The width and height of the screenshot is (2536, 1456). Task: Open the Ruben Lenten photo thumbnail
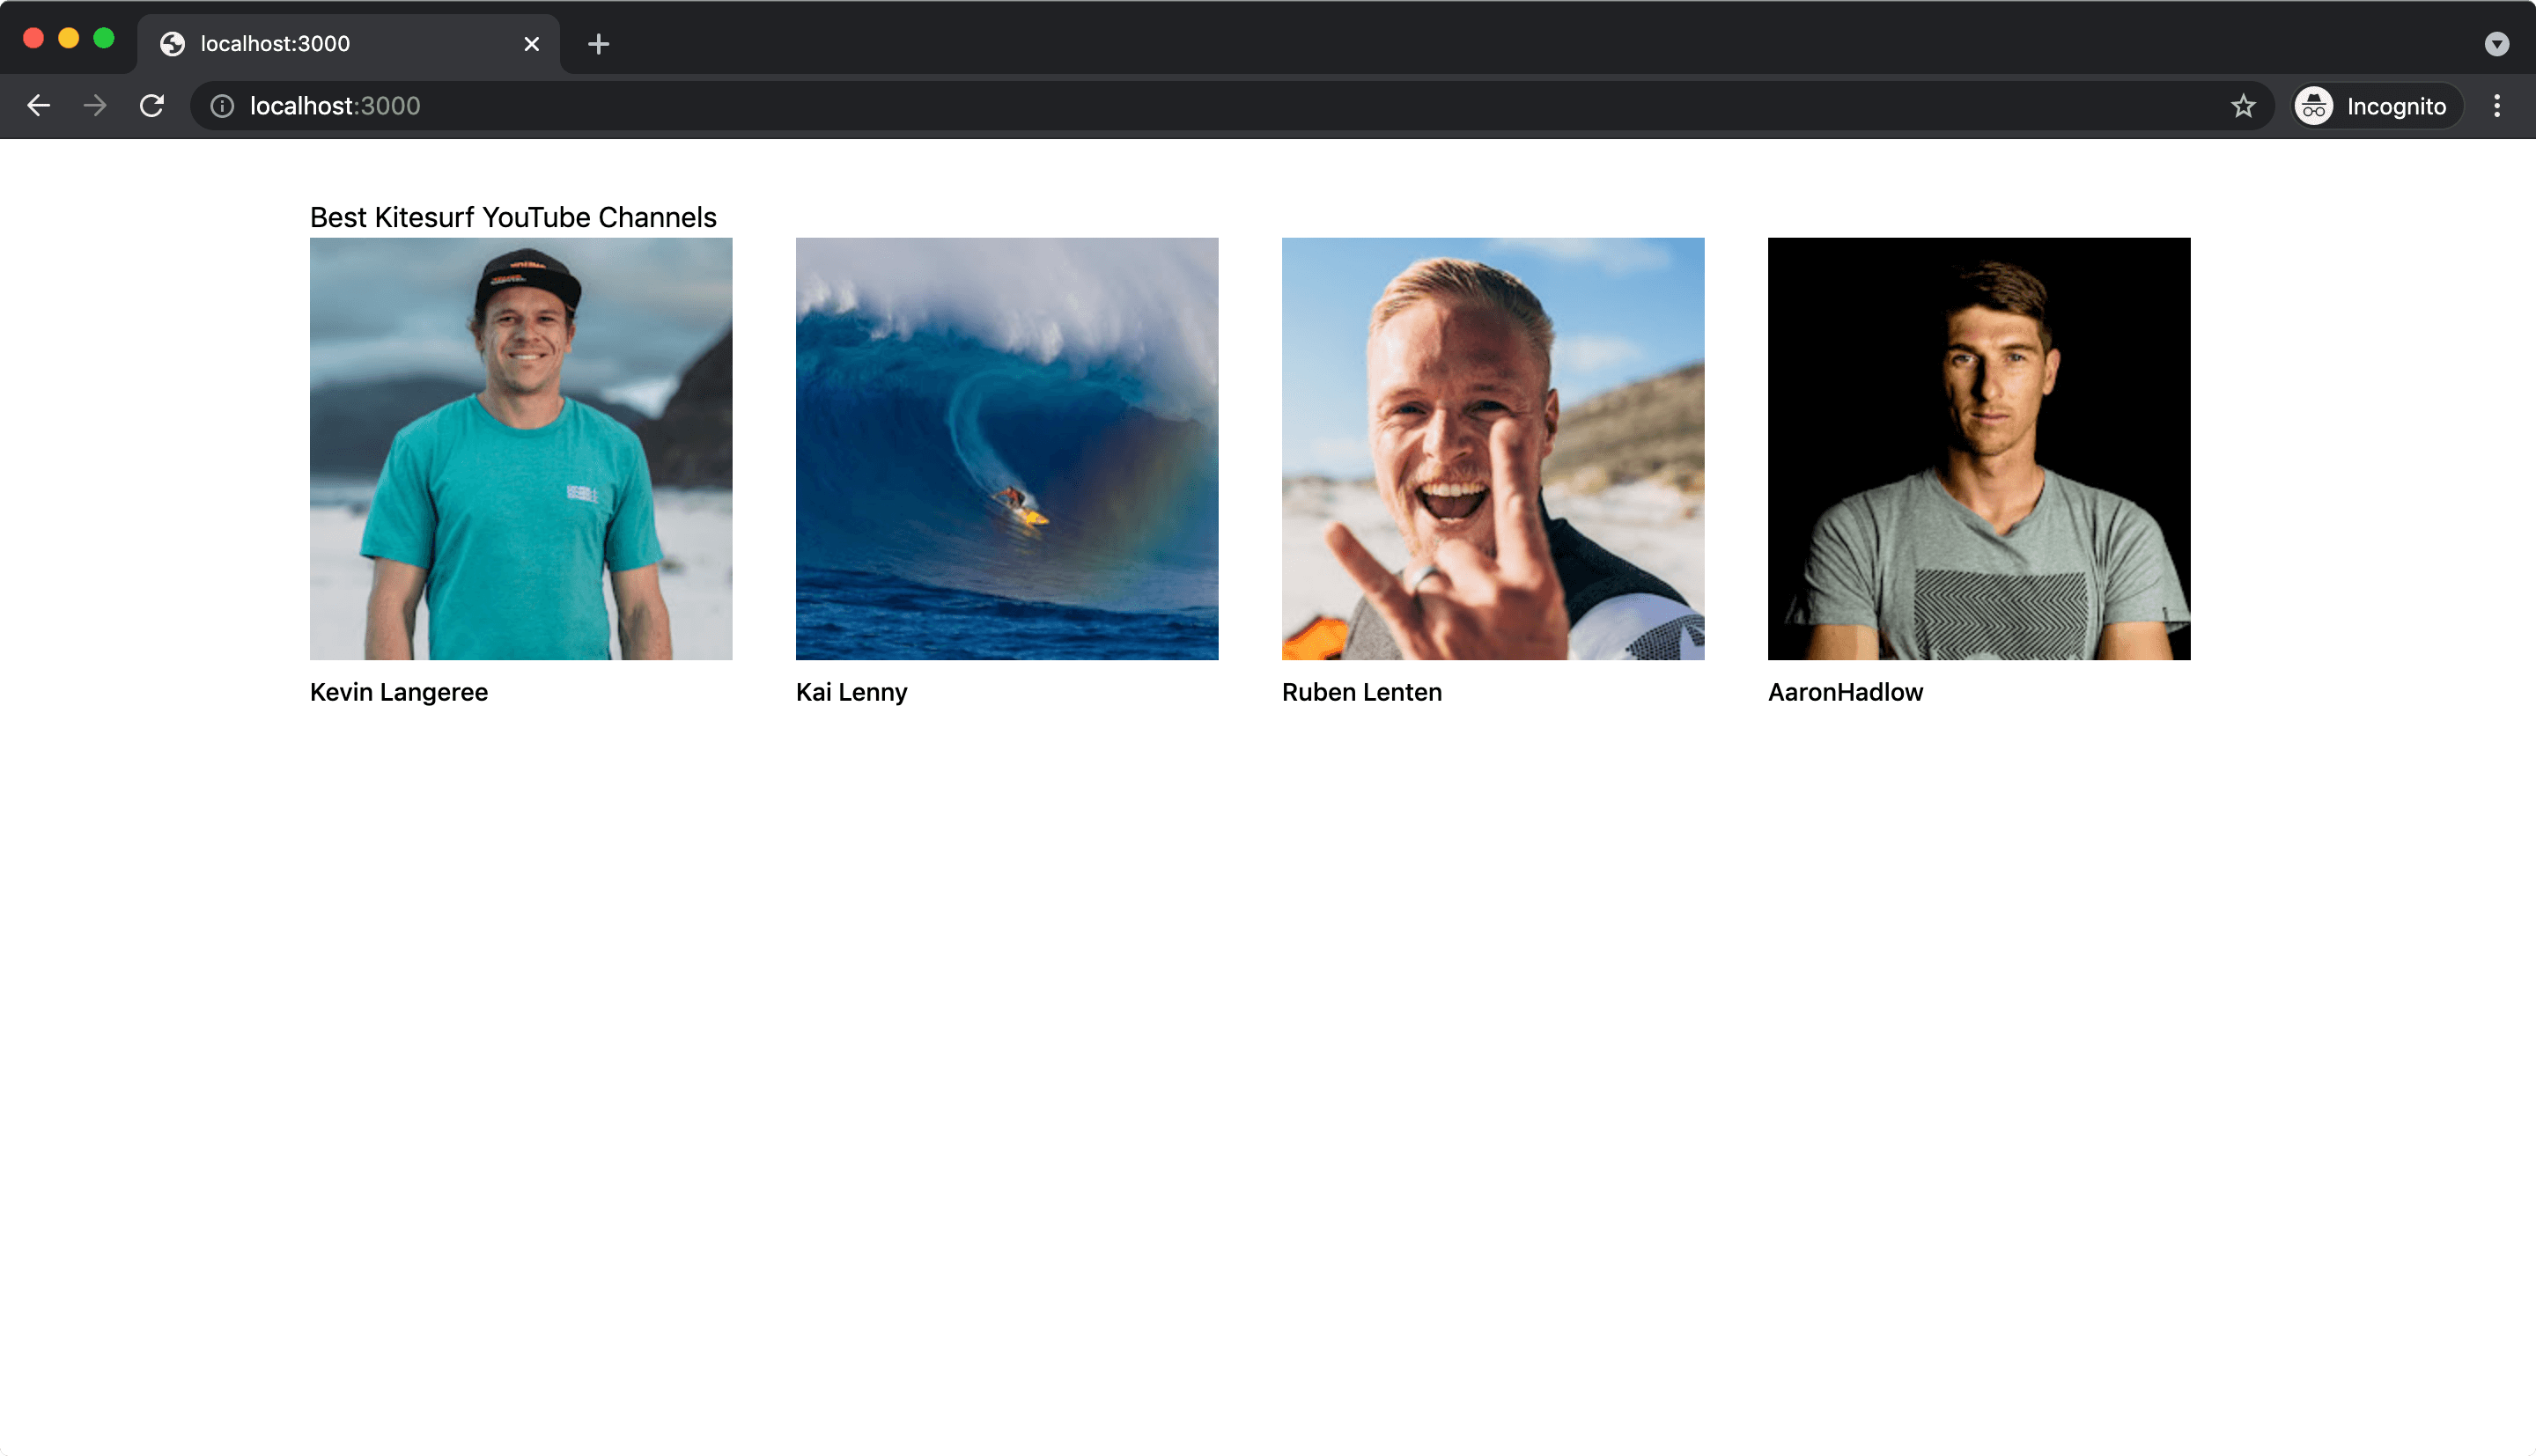[1493, 448]
